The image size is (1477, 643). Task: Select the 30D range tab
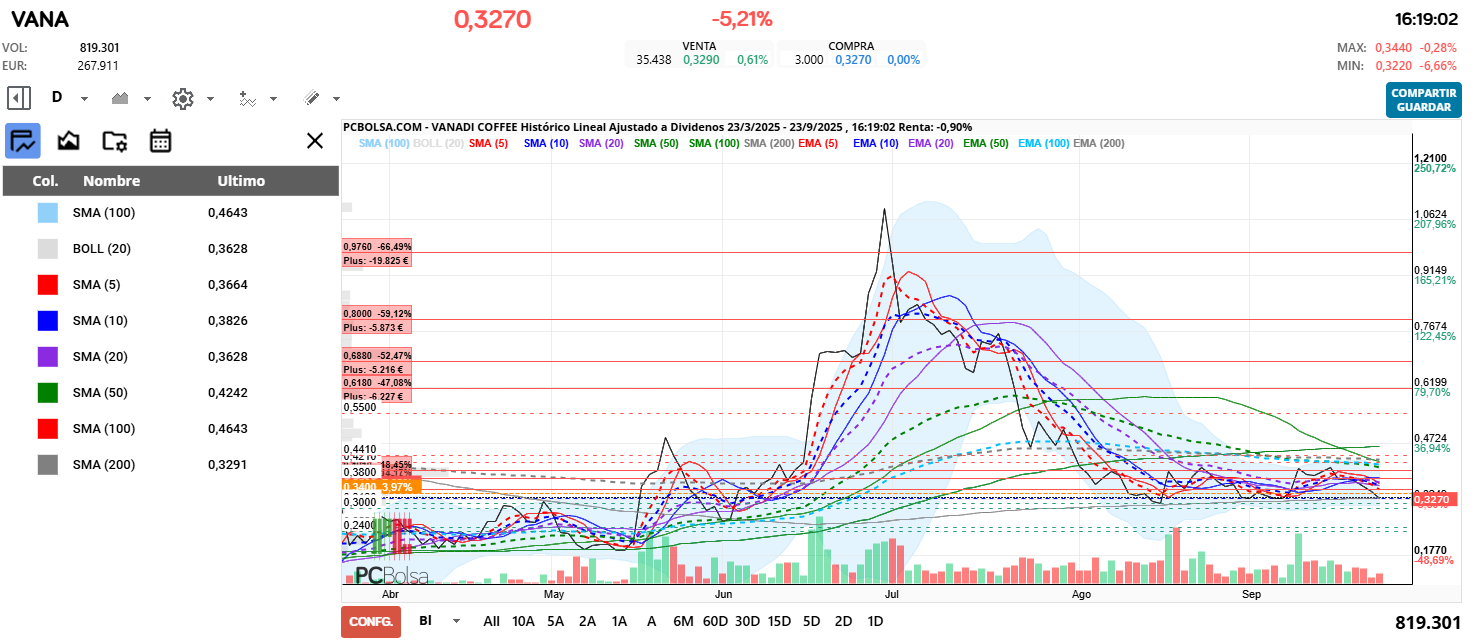(747, 621)
